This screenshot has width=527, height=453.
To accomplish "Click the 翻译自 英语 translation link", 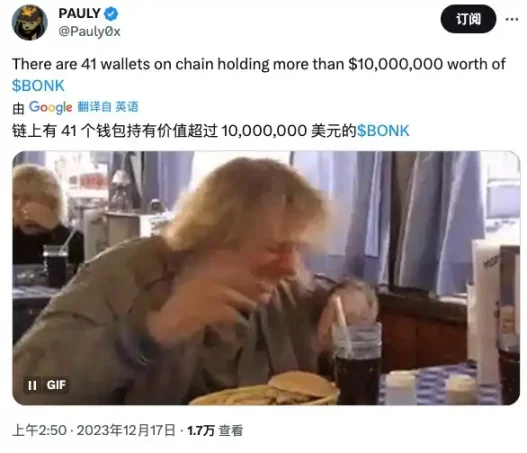I will tap(108, 107).
